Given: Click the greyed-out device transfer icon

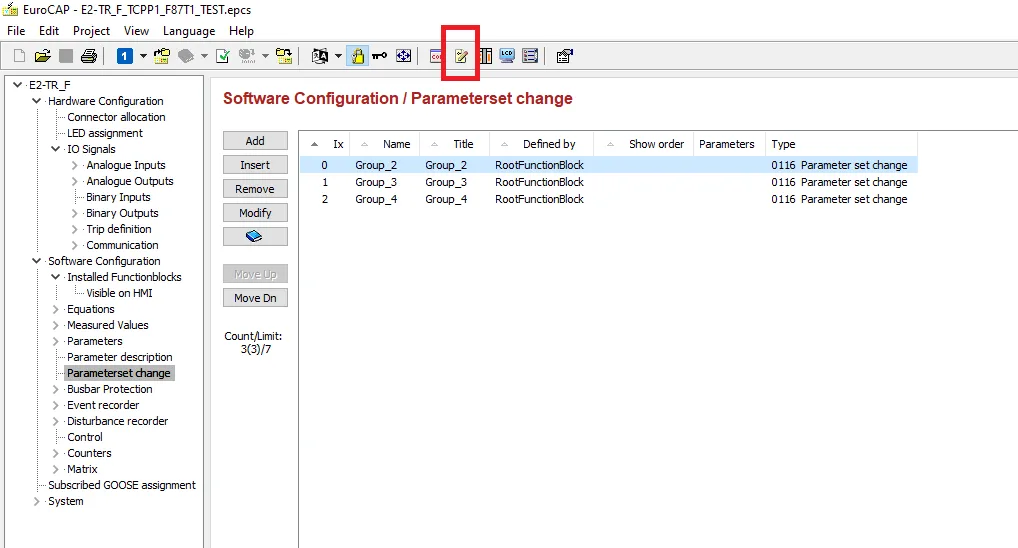Looking at the screenshot, I should [x=247, y=56].
